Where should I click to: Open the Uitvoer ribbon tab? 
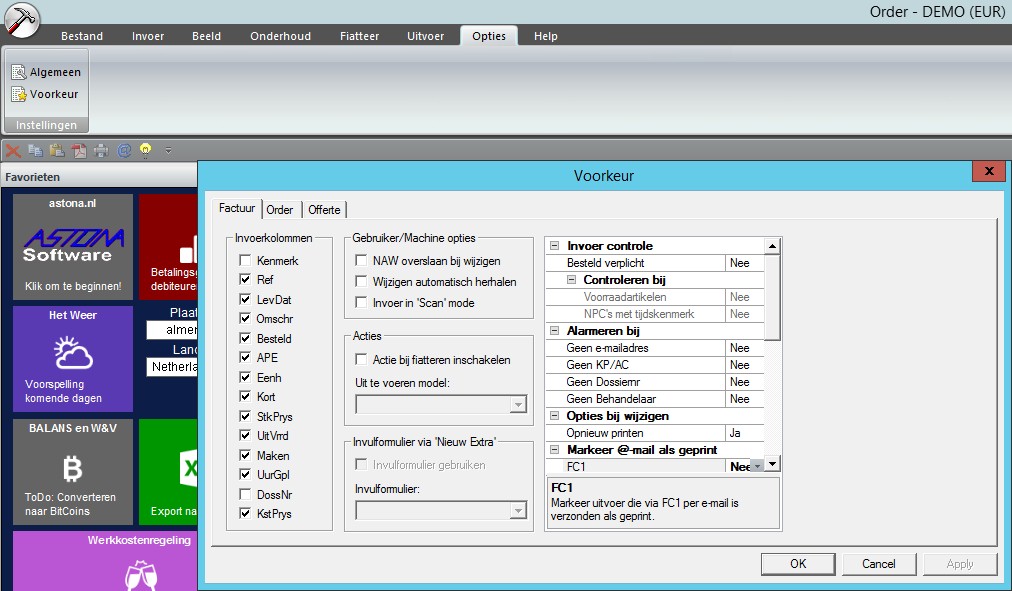point(425,36)
